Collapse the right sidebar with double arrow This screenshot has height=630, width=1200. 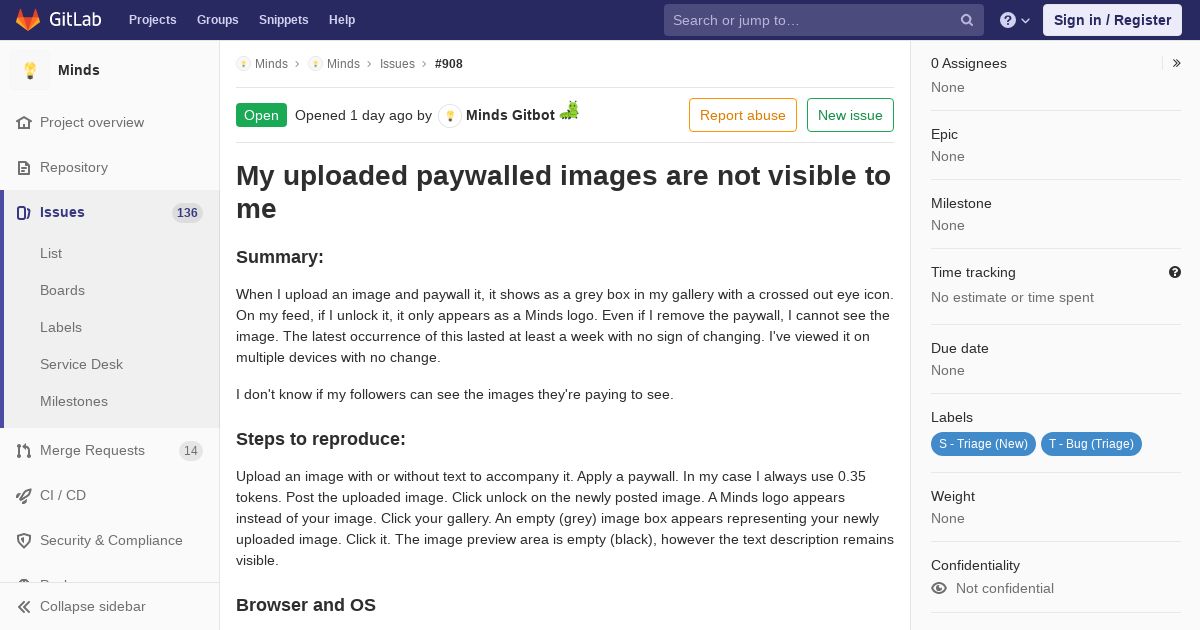[x=1176, y=63]
